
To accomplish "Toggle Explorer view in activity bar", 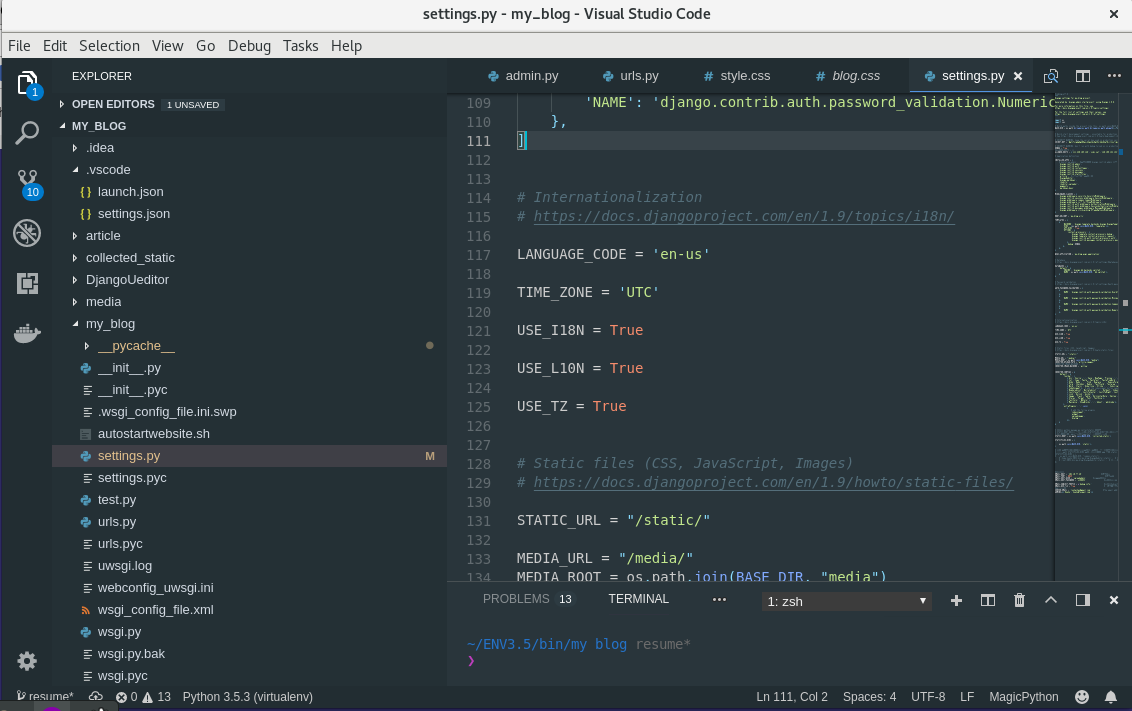I will [x=27, y=82].
